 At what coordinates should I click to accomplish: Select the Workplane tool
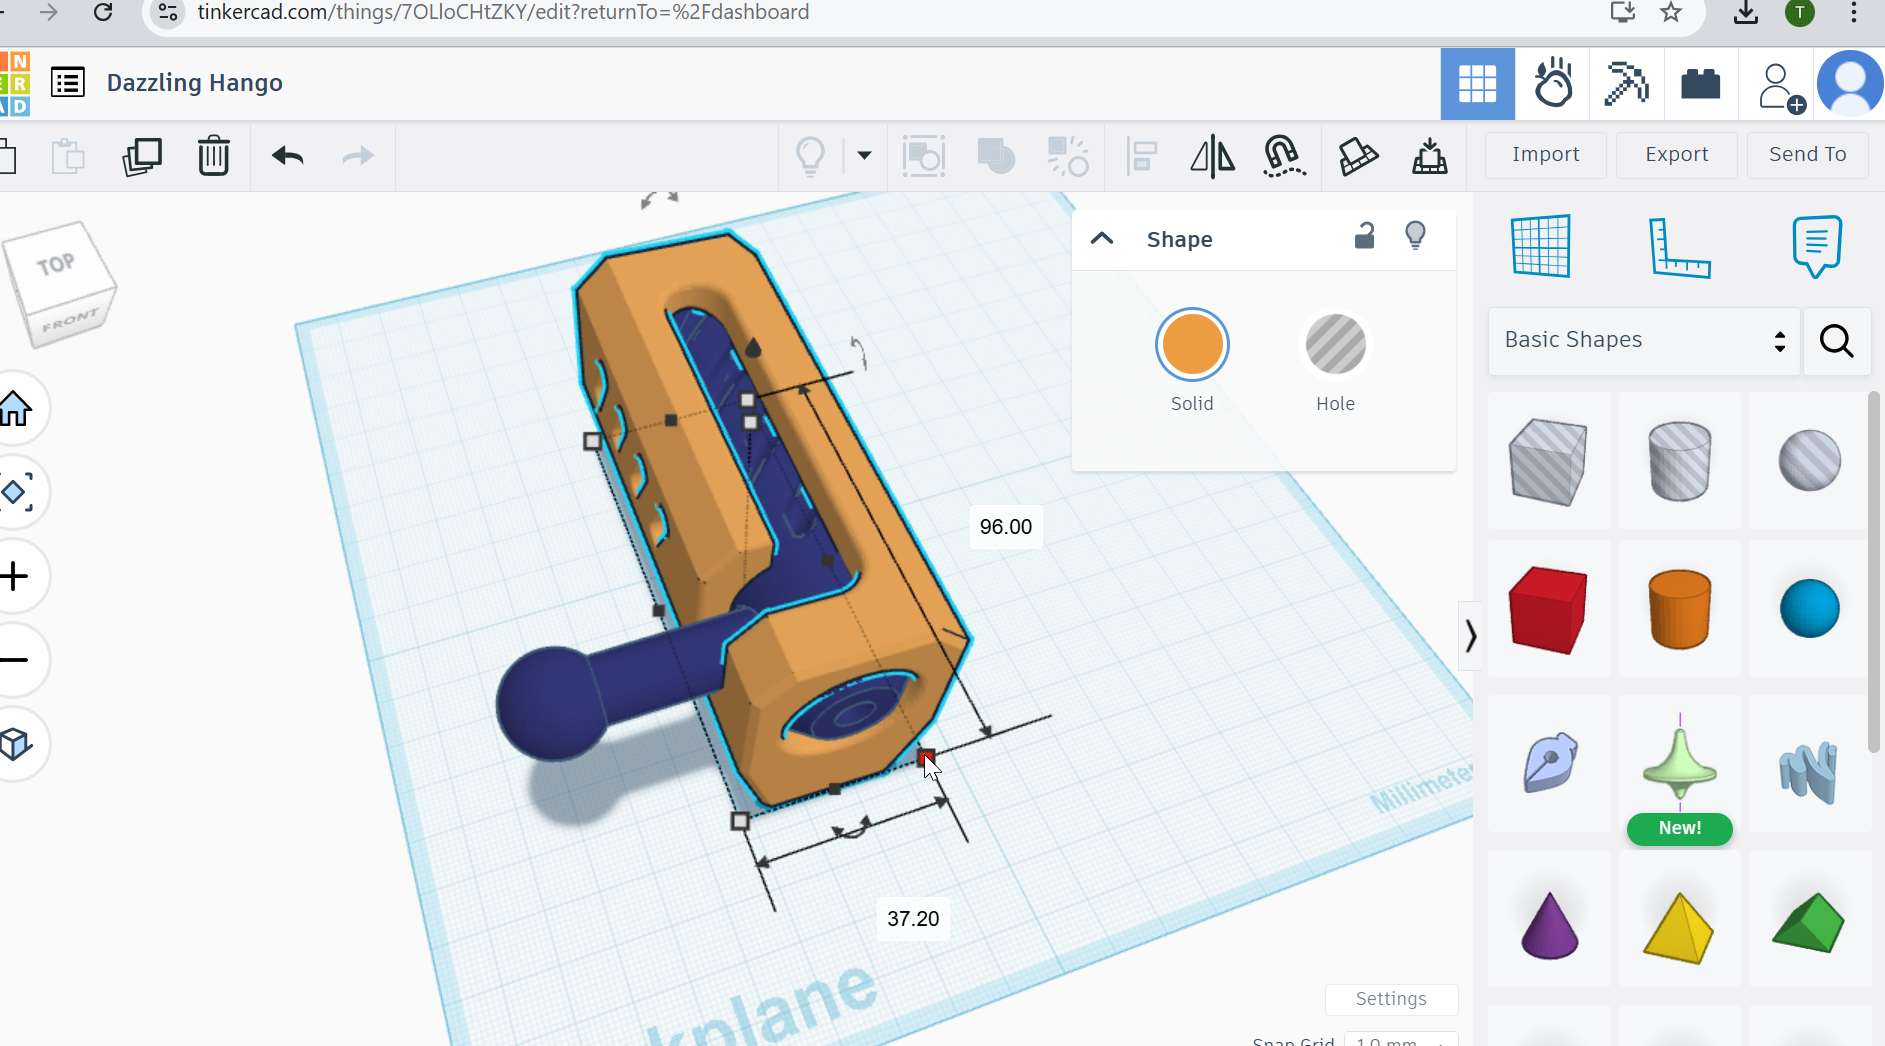(x=1540, y=246)
